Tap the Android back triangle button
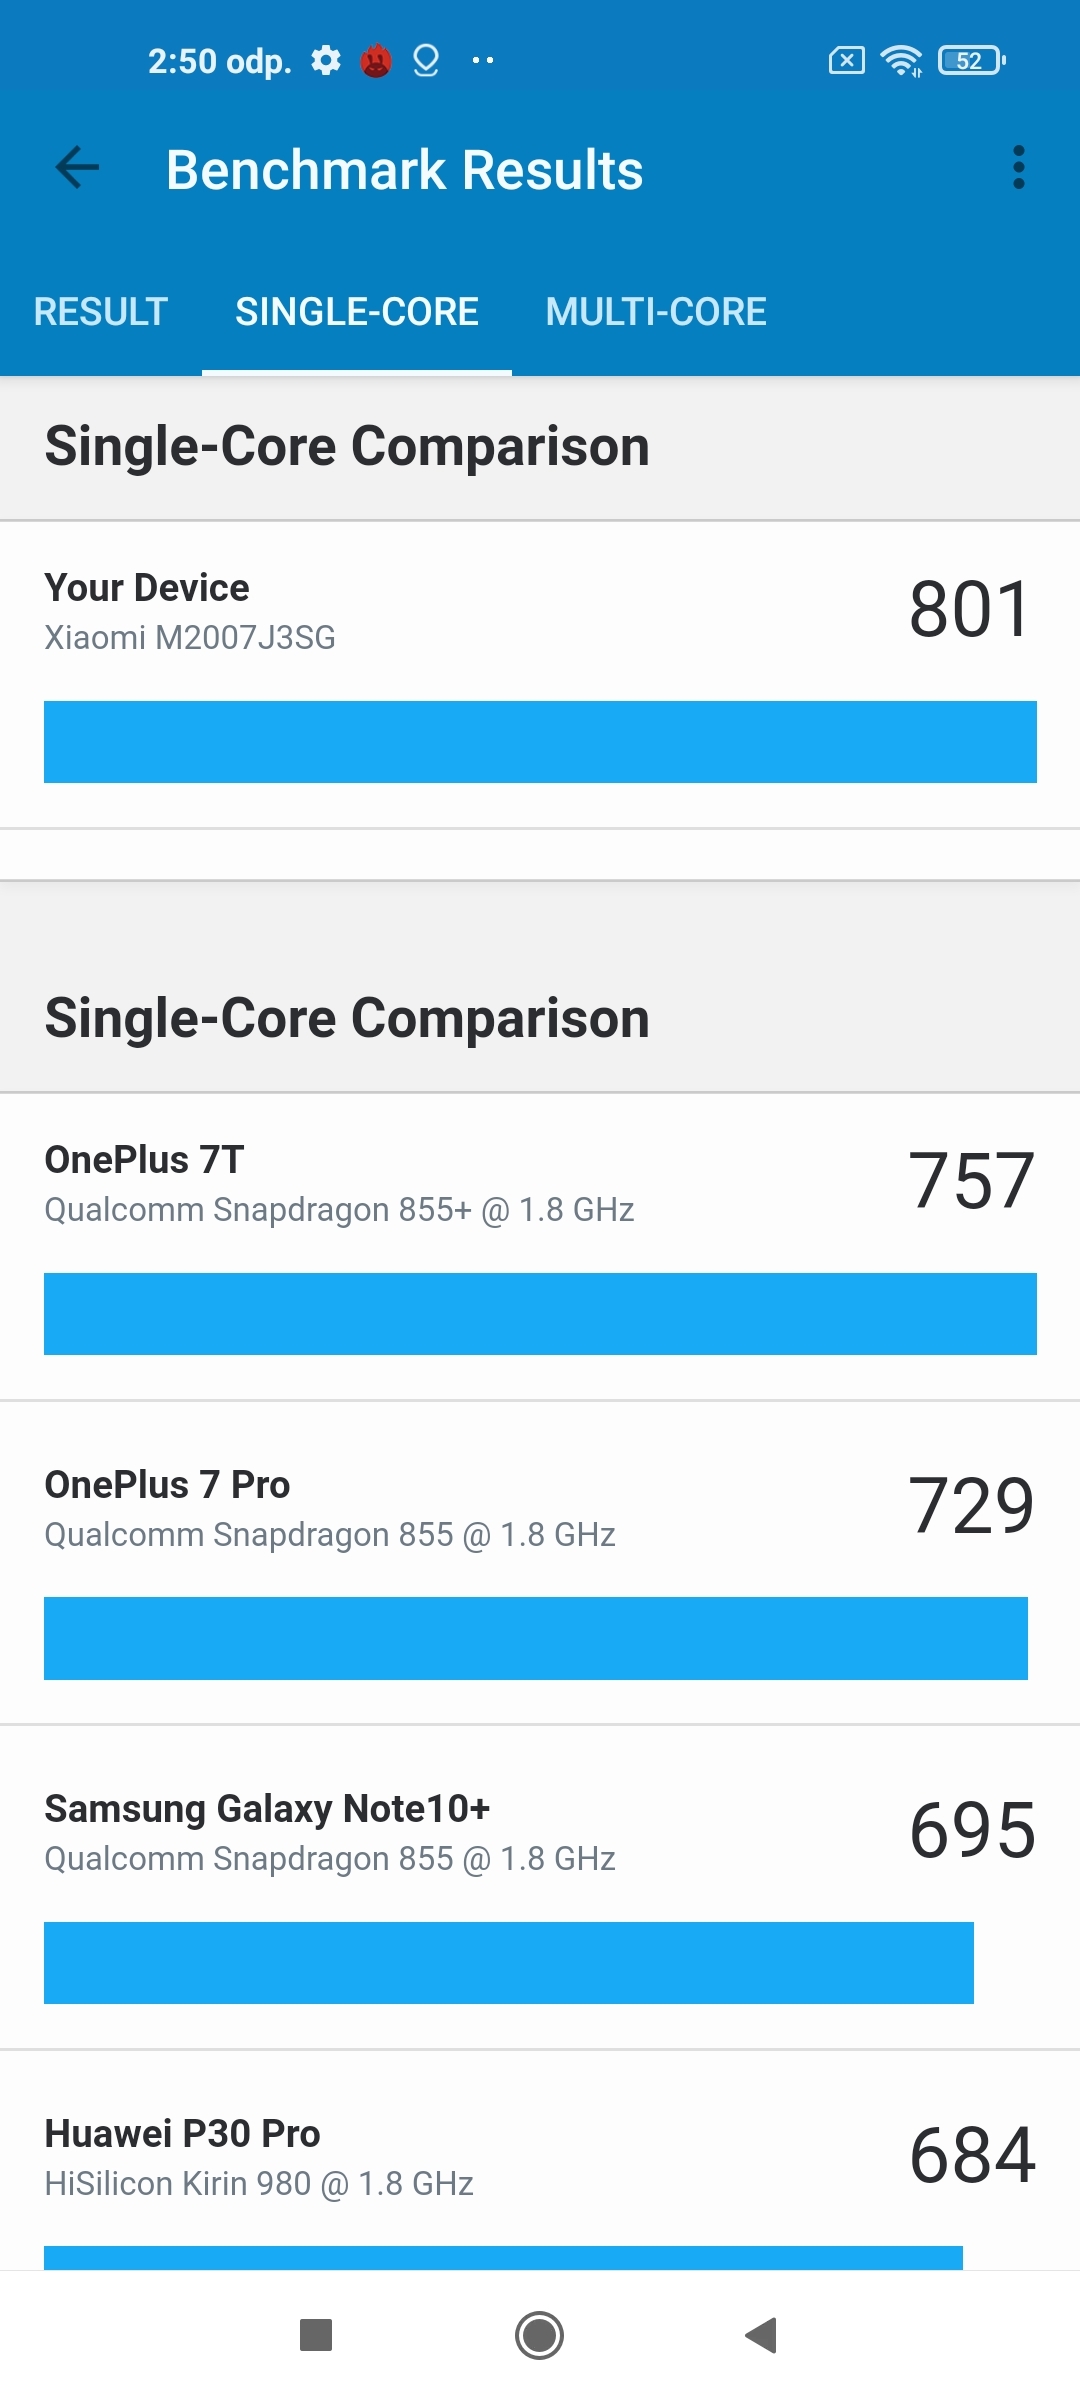Screen dimensions: 1080x2400 point(761,2335)
